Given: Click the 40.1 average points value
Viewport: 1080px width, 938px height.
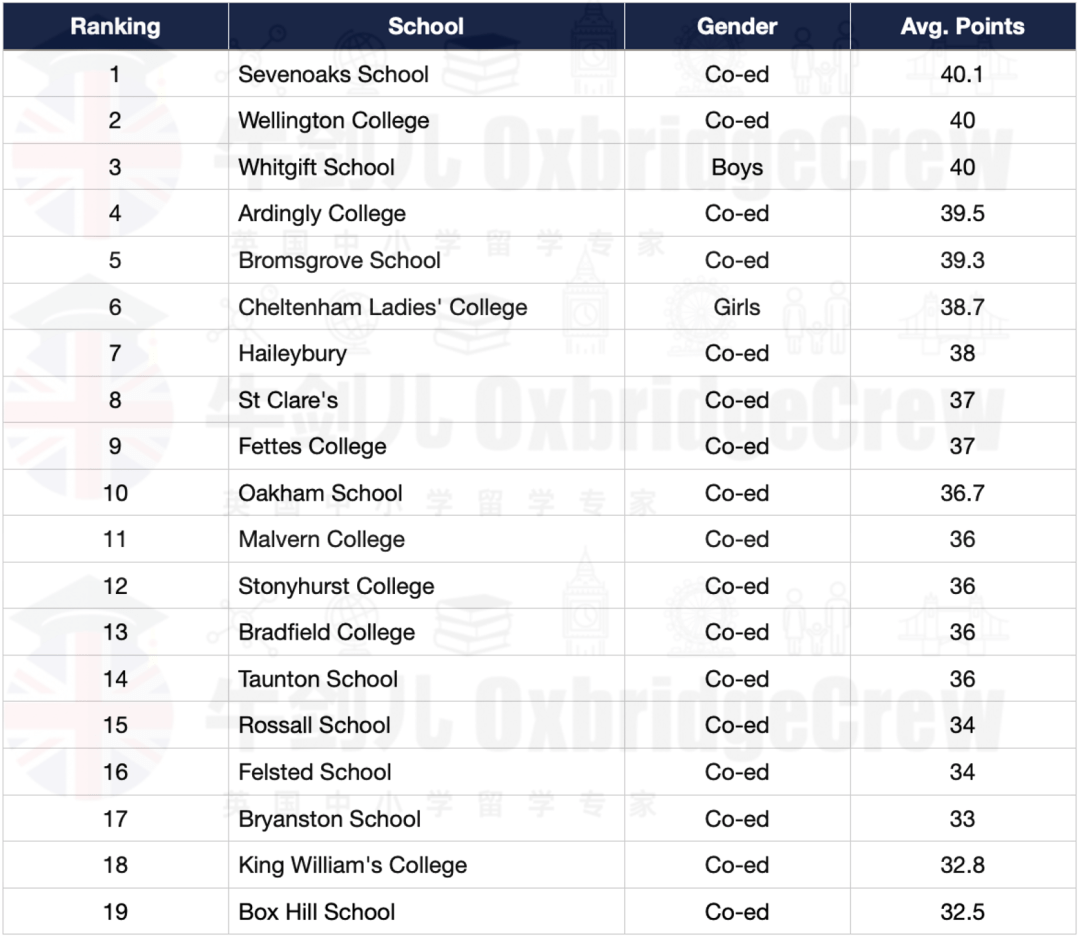Looking at the screenshot, I should [x=962, y=74].
